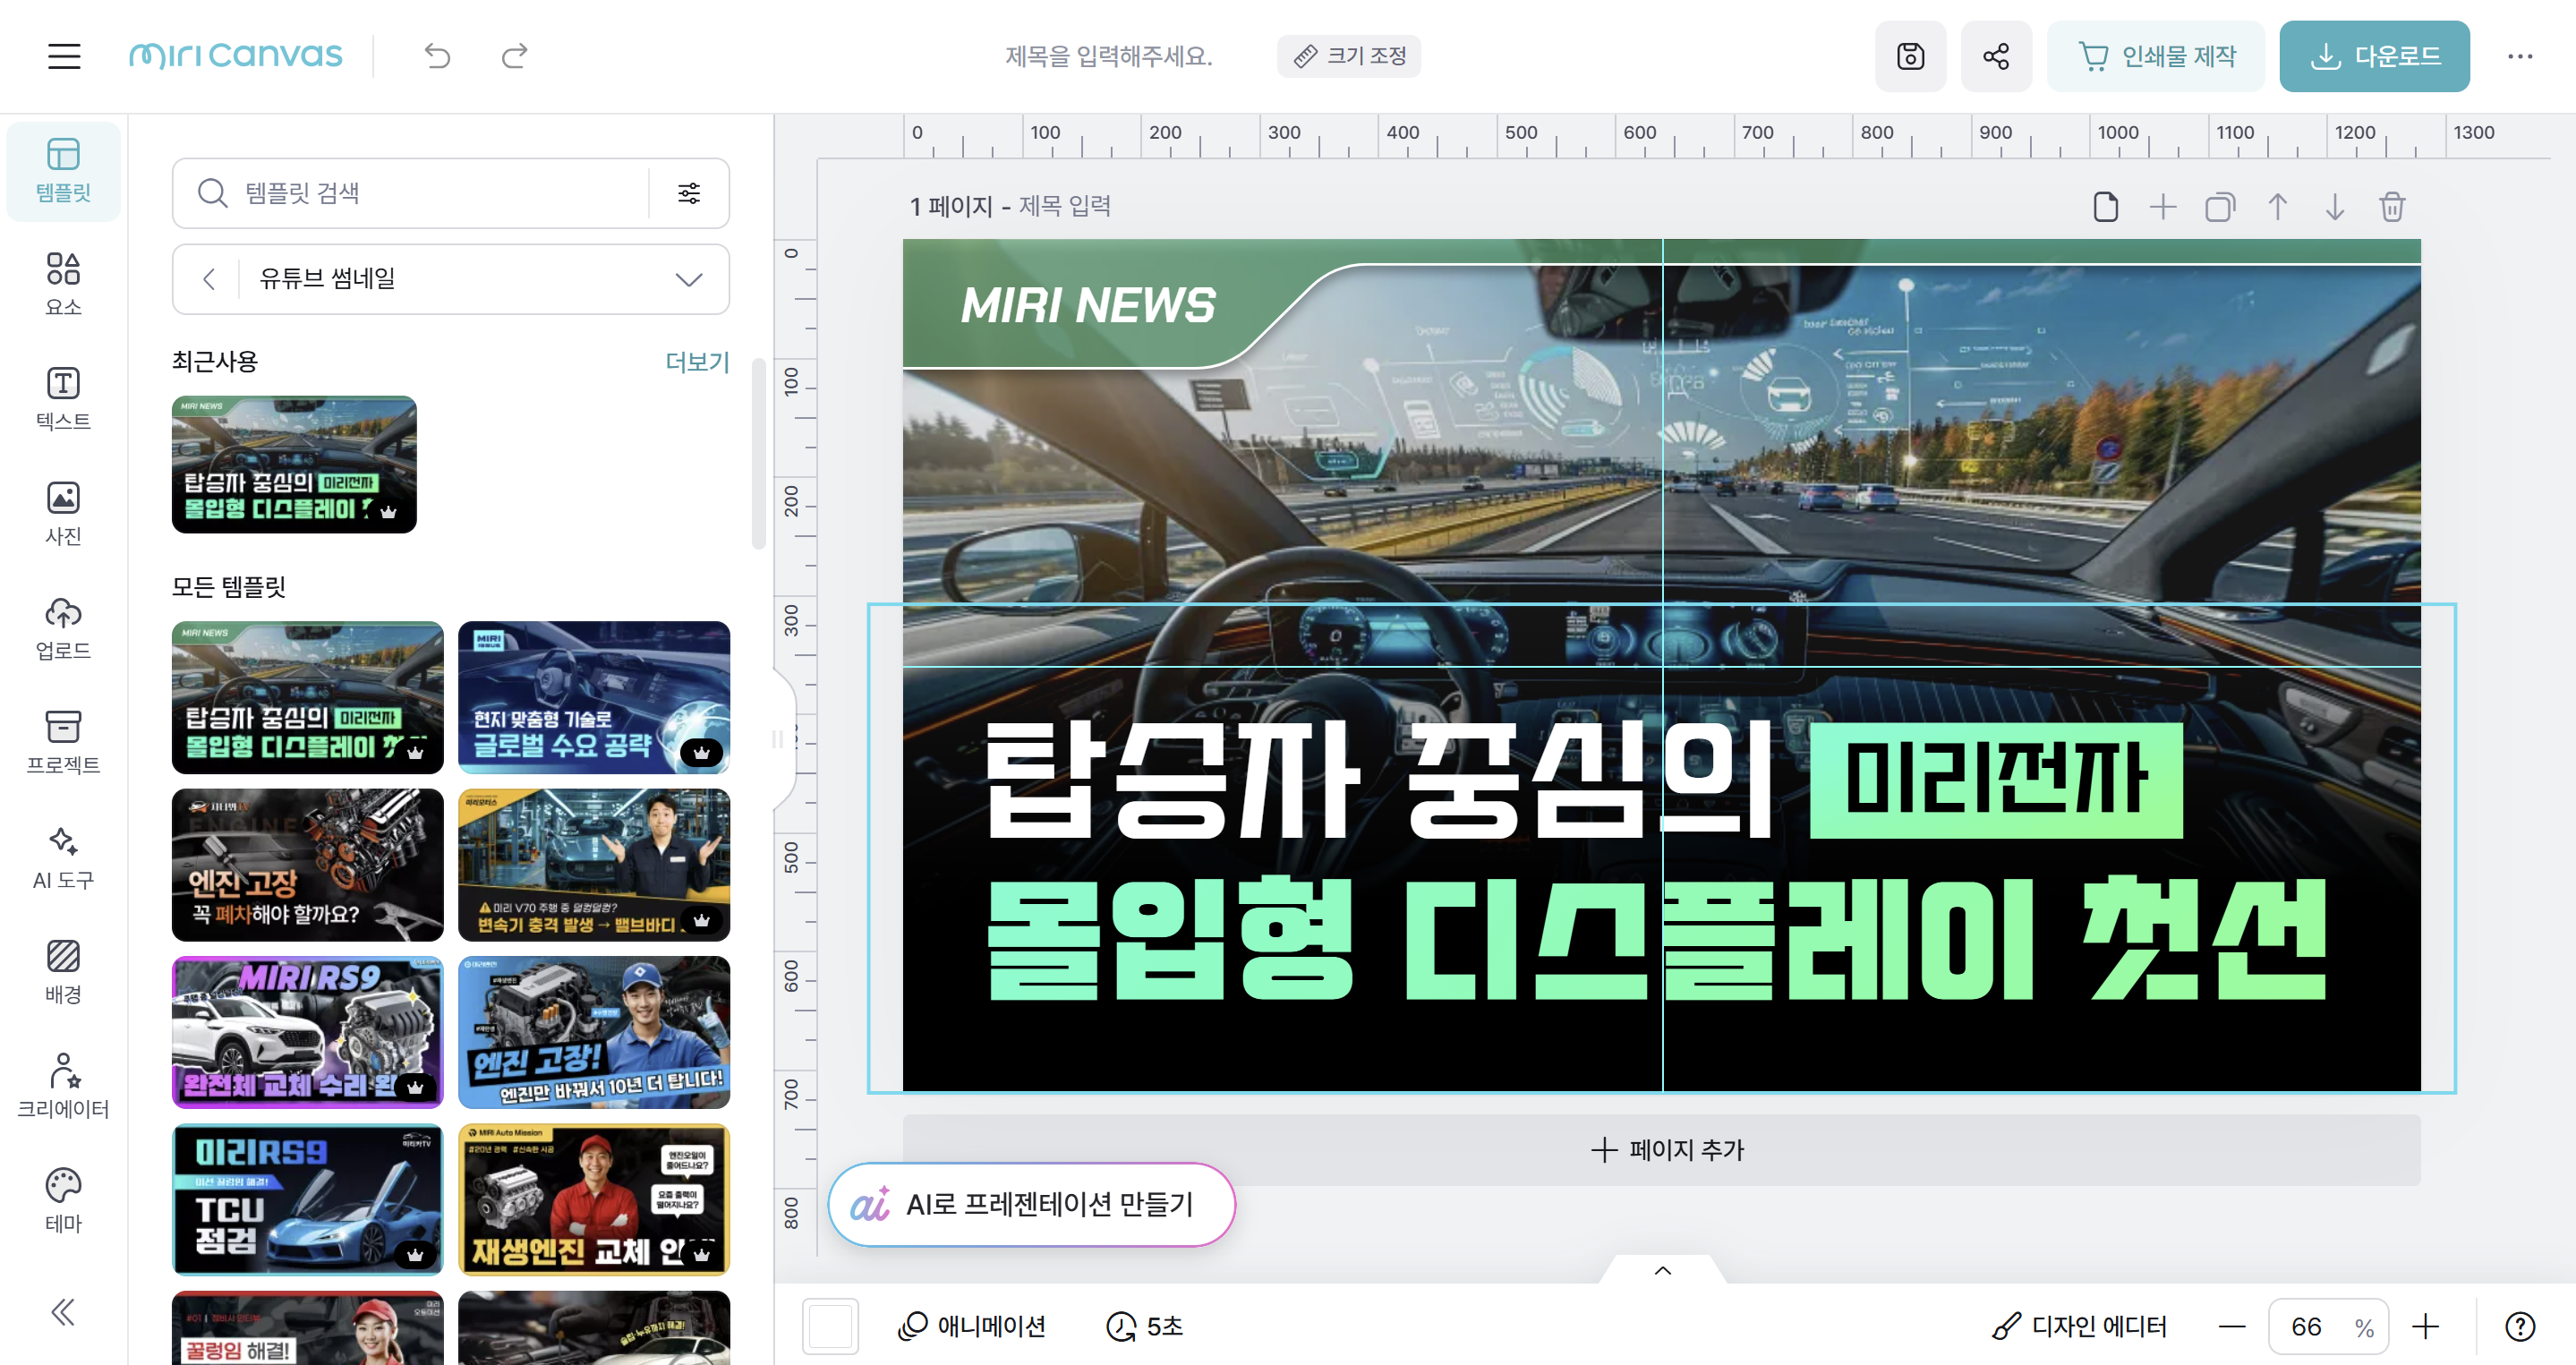Select the 현지 맞춤형 기술로 template

pyautogui.click(x=594, y=697)
